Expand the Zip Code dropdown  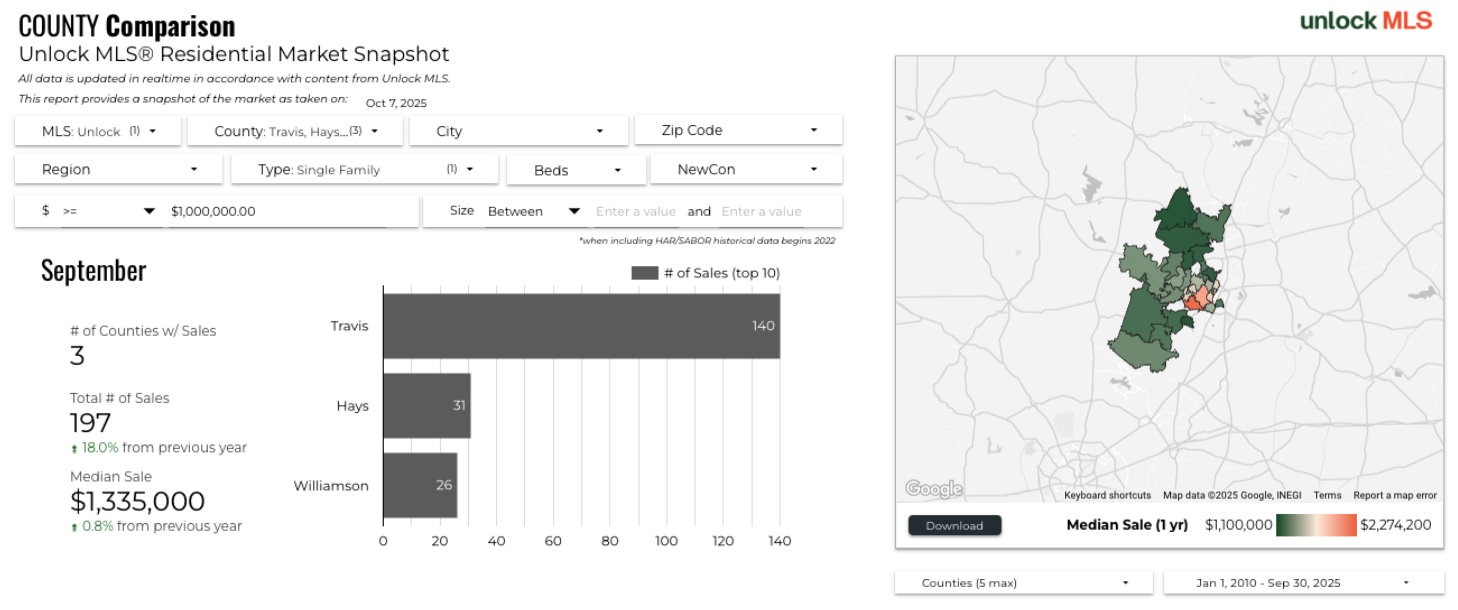(x=738, y=130)
